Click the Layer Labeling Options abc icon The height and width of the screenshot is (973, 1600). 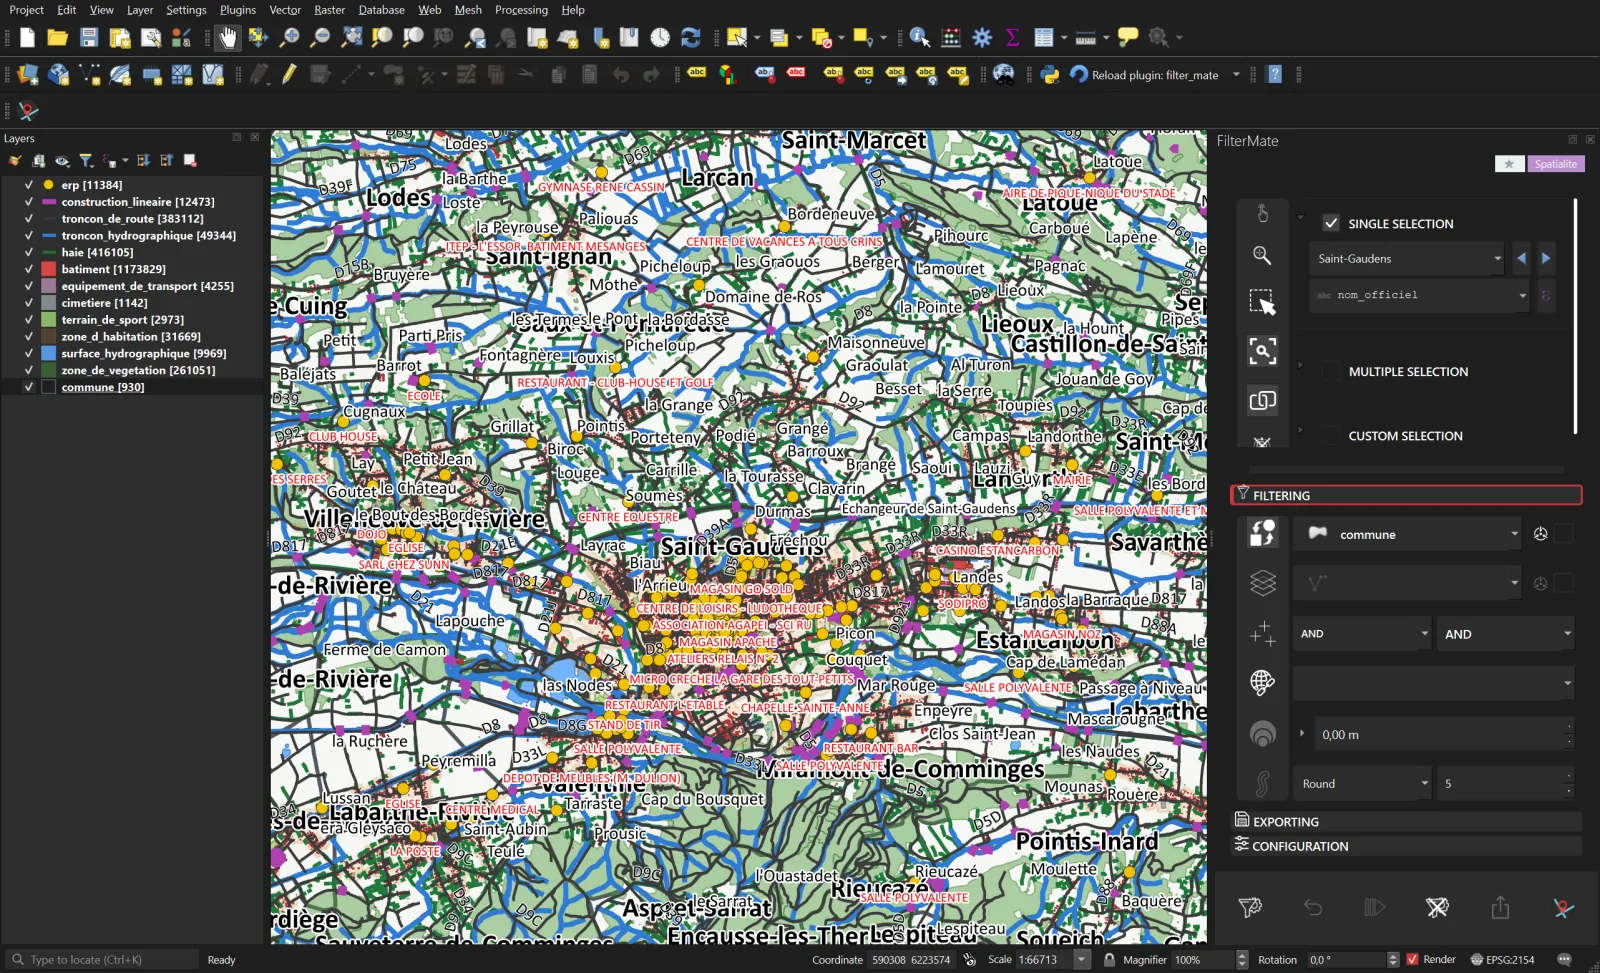pos(697,74)
